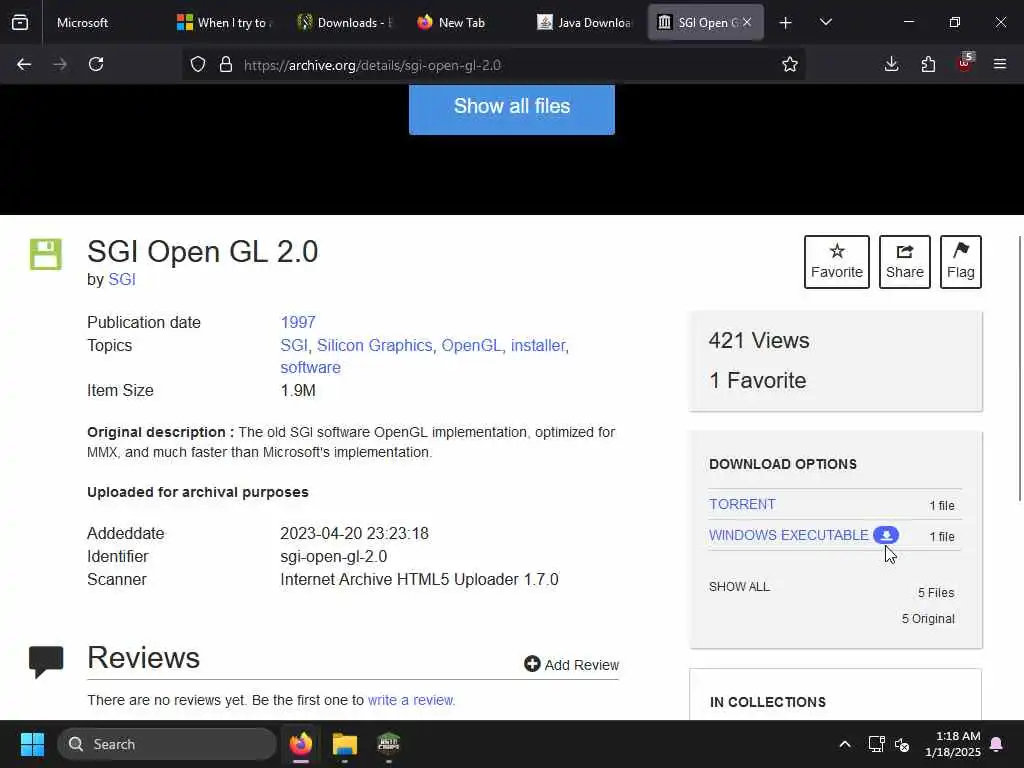Click the Add Review plus link
This screenshot has width=1024, height=768.
(x=571, y=665)
